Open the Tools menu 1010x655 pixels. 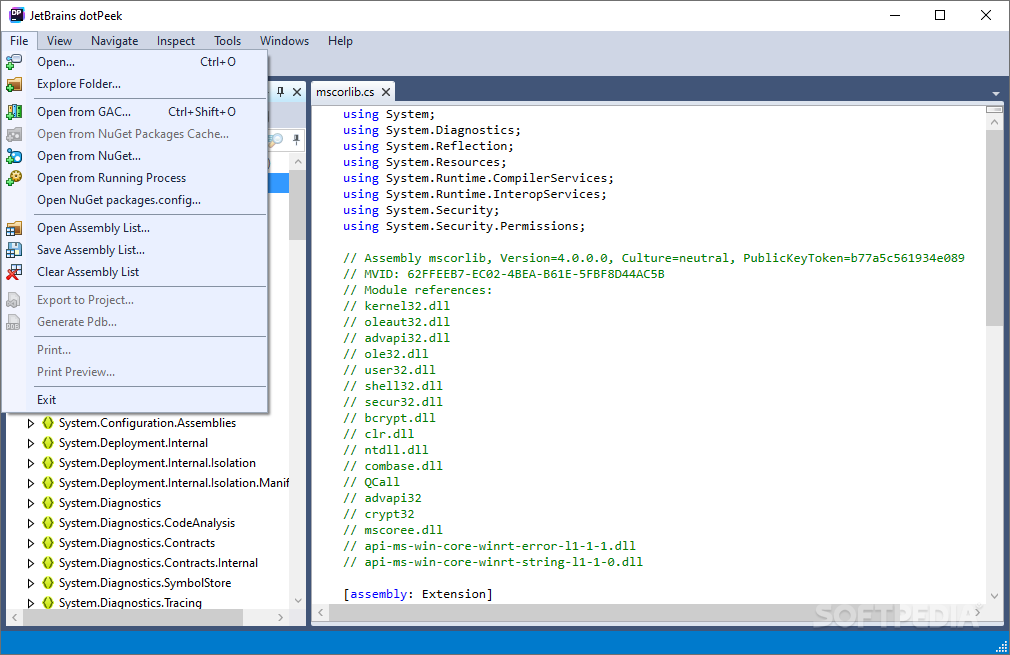[x=227, y=41]
